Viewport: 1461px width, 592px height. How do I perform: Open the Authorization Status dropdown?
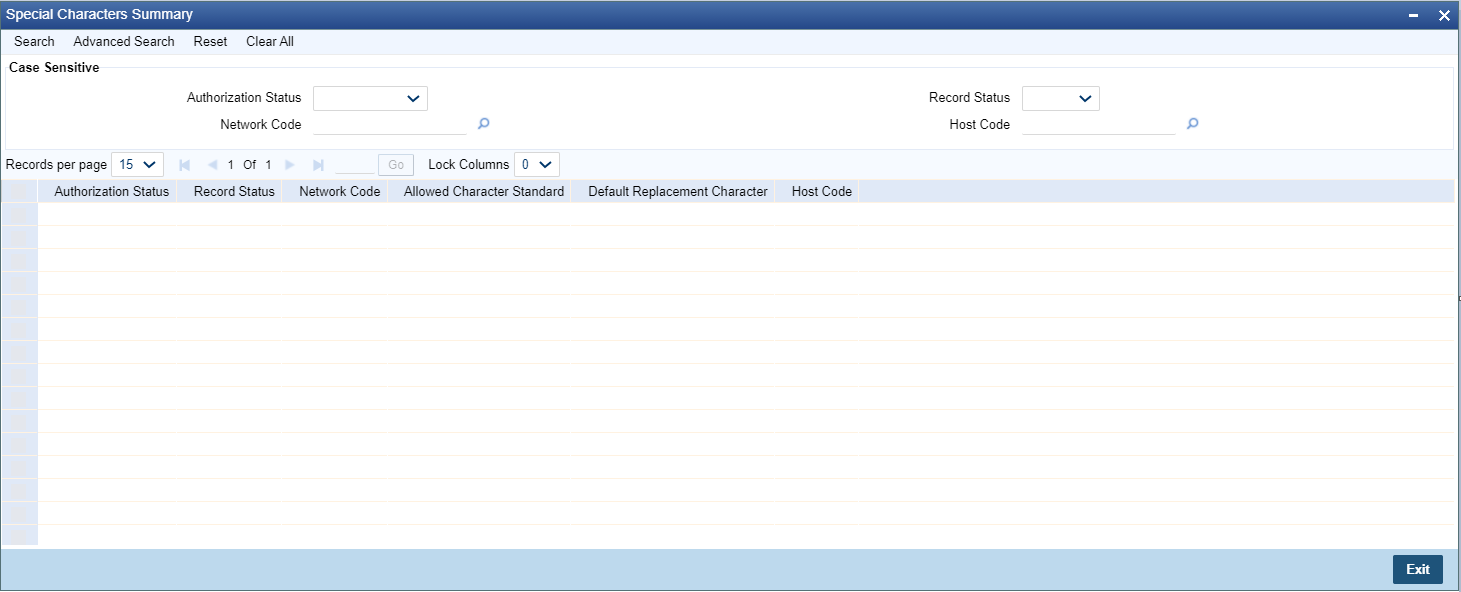370,98
